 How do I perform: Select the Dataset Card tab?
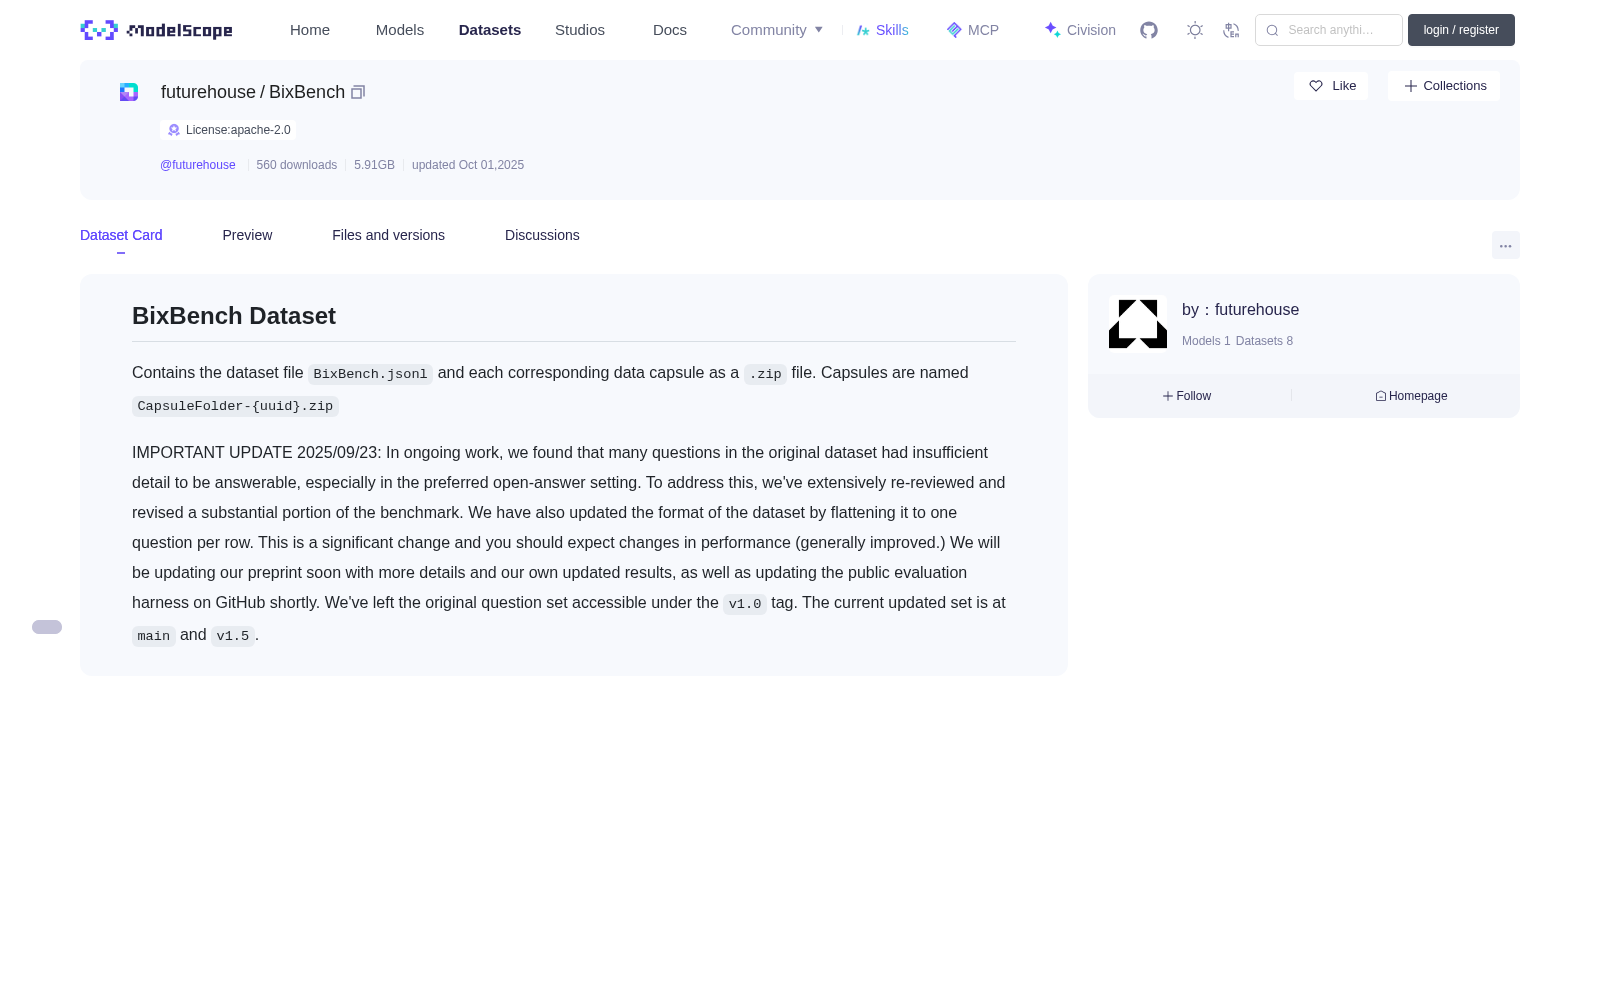[121, 235]
